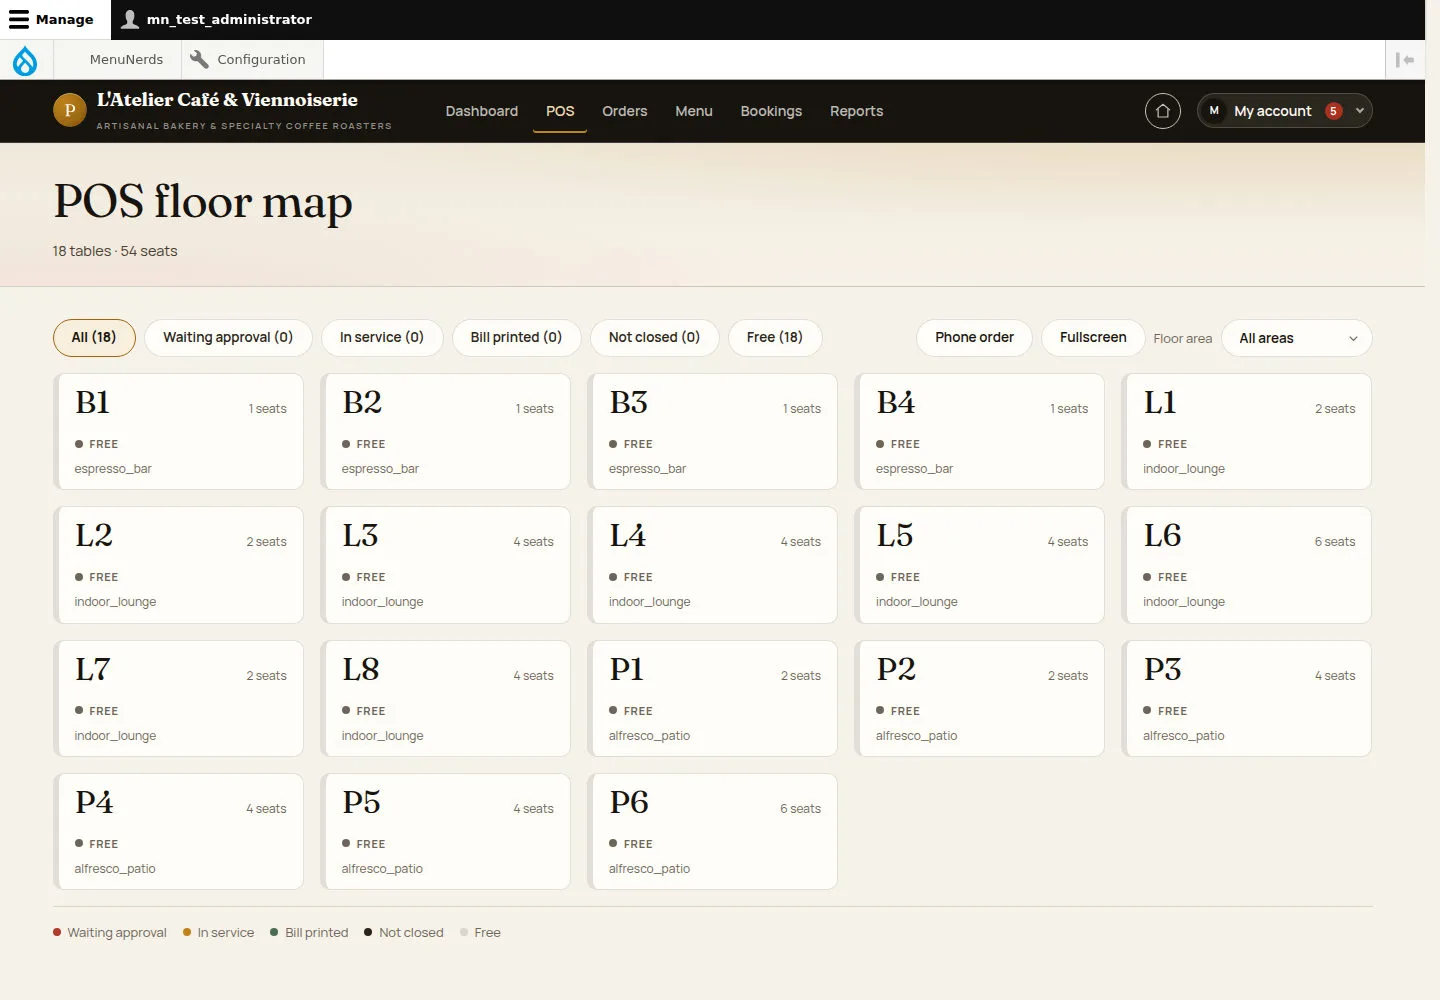Click the MenuNerds toolbar link
The height and width of the screenshot is (1000, 1440).
click(126, 59)
